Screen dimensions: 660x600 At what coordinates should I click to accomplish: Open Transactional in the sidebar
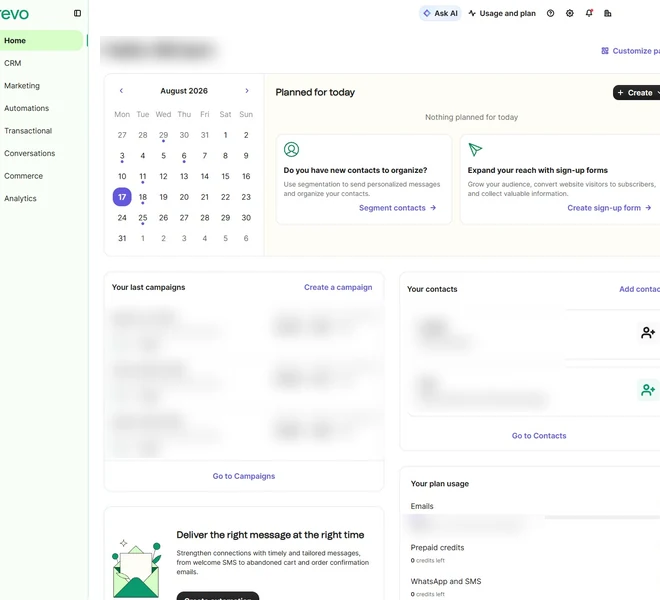click(x=28, y=131)
